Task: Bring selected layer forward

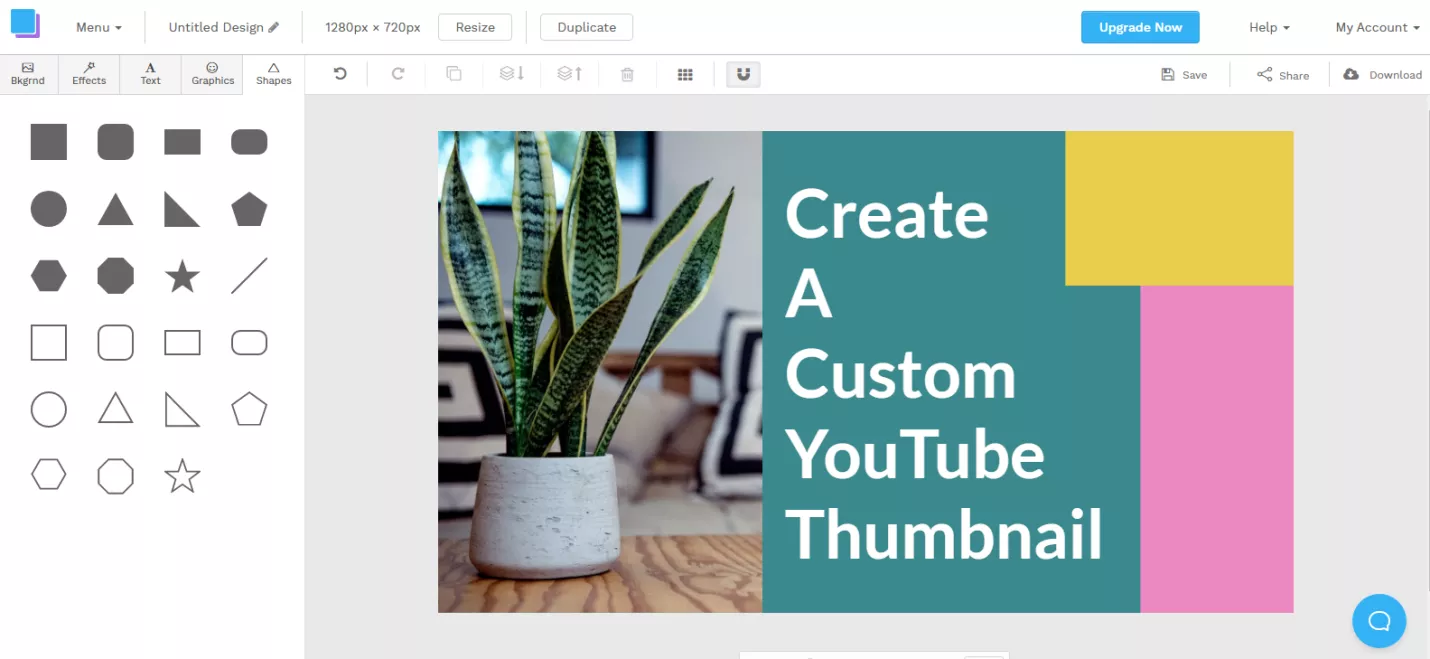Action: coord(570,74)
